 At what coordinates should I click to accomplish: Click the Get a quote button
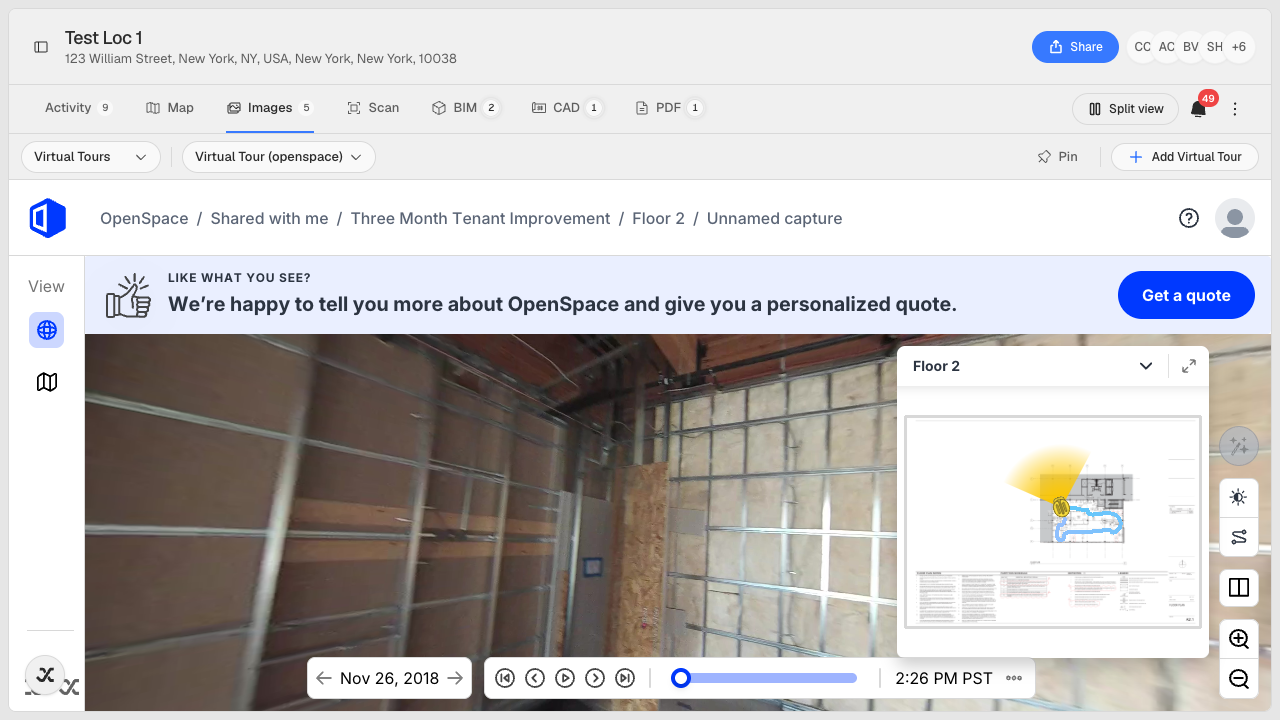pos(1186,295)
